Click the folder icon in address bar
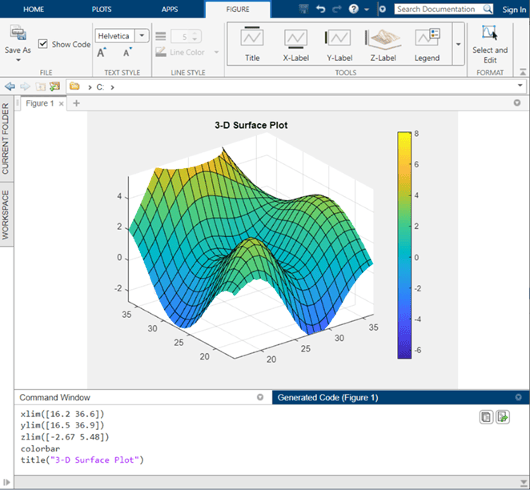The width and height of the screenshot is (530, 490). coord(74,87)
